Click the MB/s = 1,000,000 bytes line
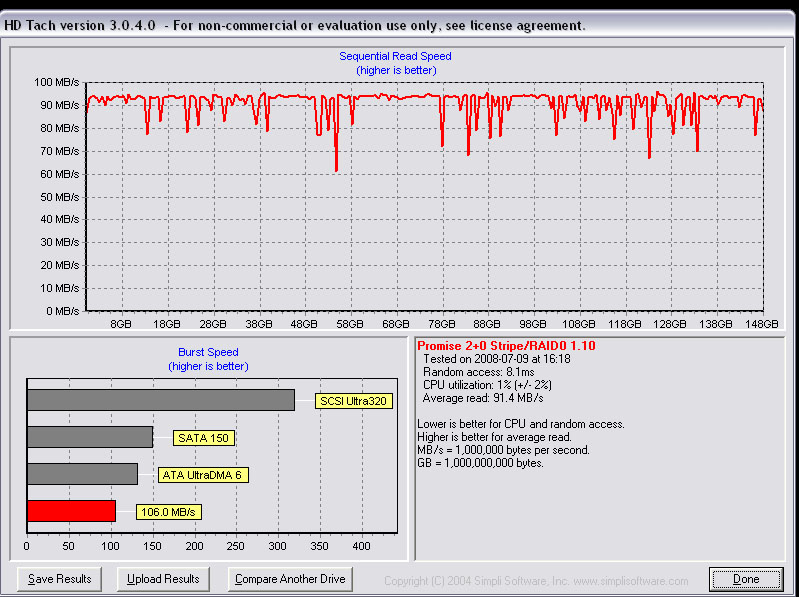Viewport: 799px width, 597px height. [x=503, y=450]
